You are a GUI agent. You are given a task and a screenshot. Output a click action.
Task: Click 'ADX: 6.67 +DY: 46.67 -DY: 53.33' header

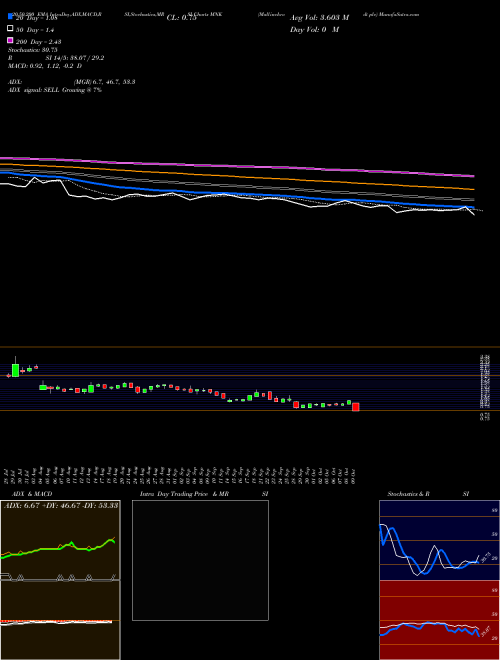(61, 505)
